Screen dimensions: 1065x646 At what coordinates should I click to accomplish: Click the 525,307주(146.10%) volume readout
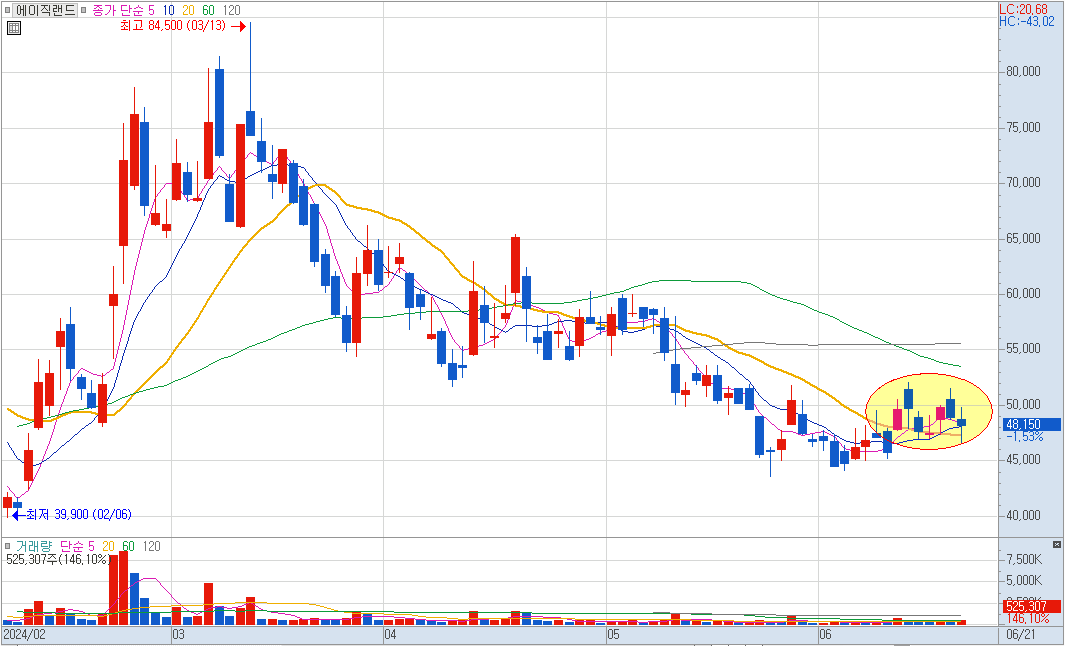(x=58, y=559)
